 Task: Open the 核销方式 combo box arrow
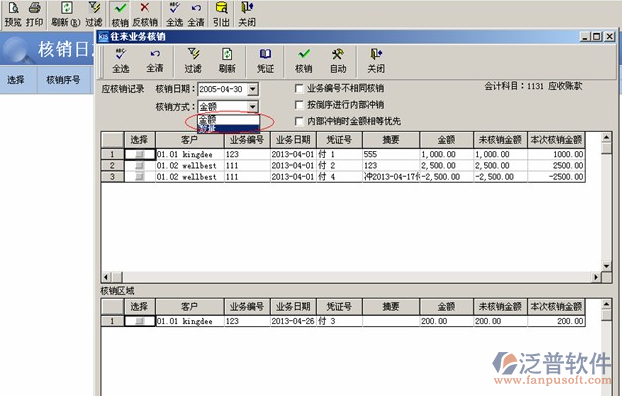coord(253,106)
